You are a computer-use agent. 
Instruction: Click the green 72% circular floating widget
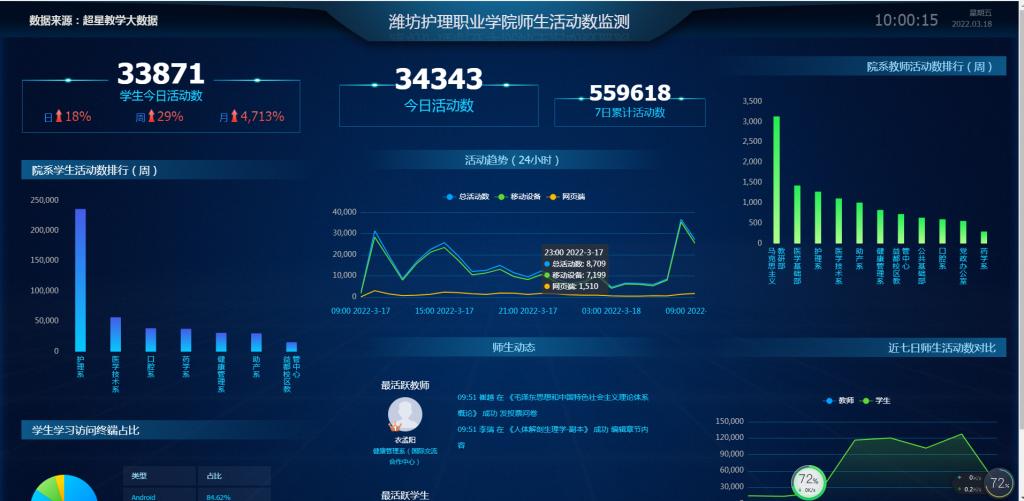(x=808, y=483)
